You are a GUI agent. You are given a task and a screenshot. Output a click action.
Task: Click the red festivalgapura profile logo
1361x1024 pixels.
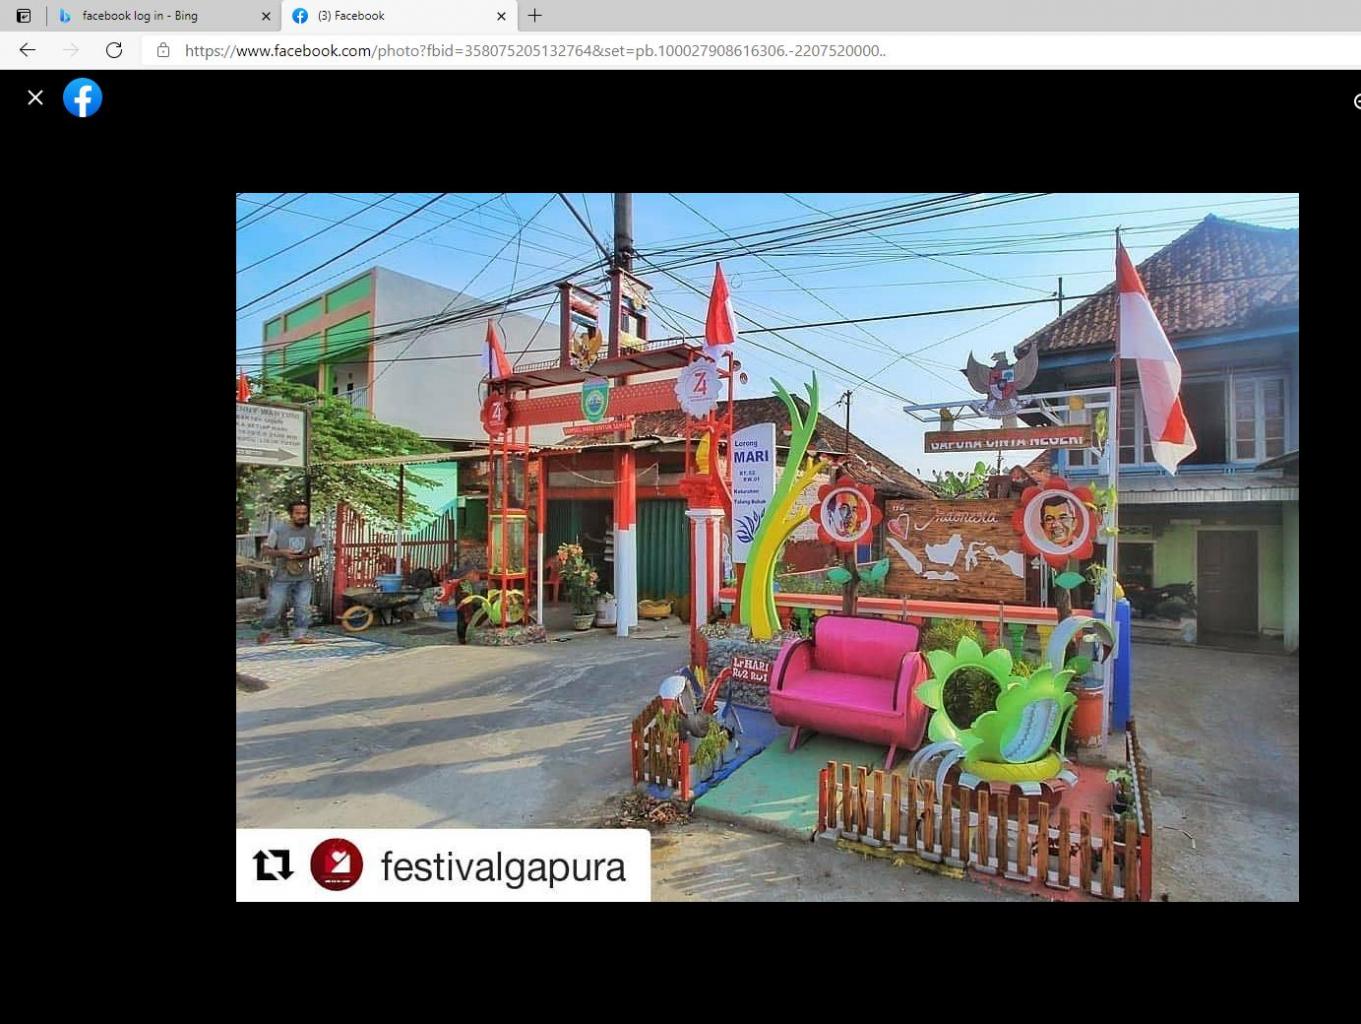click(x=336, y=865)
